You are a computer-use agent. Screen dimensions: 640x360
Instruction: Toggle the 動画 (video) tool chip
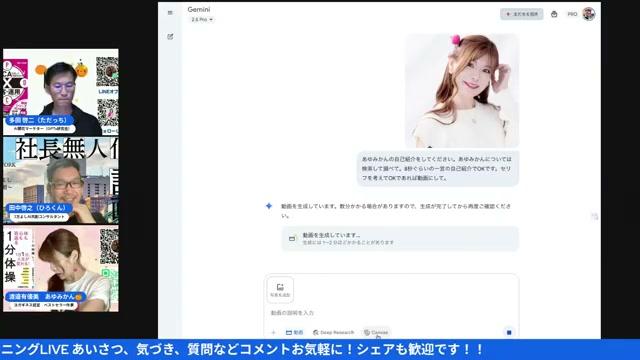point(294,332)
